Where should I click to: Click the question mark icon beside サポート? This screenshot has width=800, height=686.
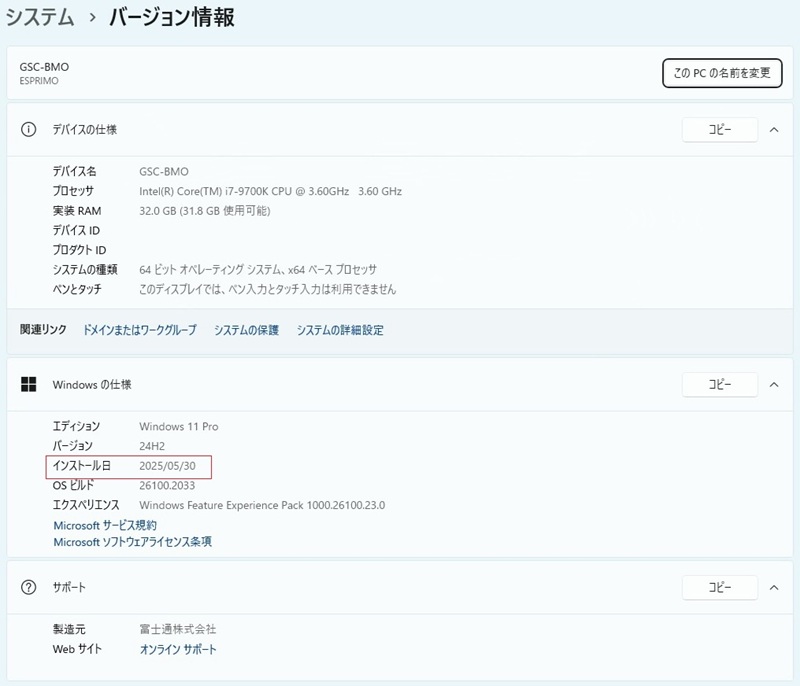point(29,588)
